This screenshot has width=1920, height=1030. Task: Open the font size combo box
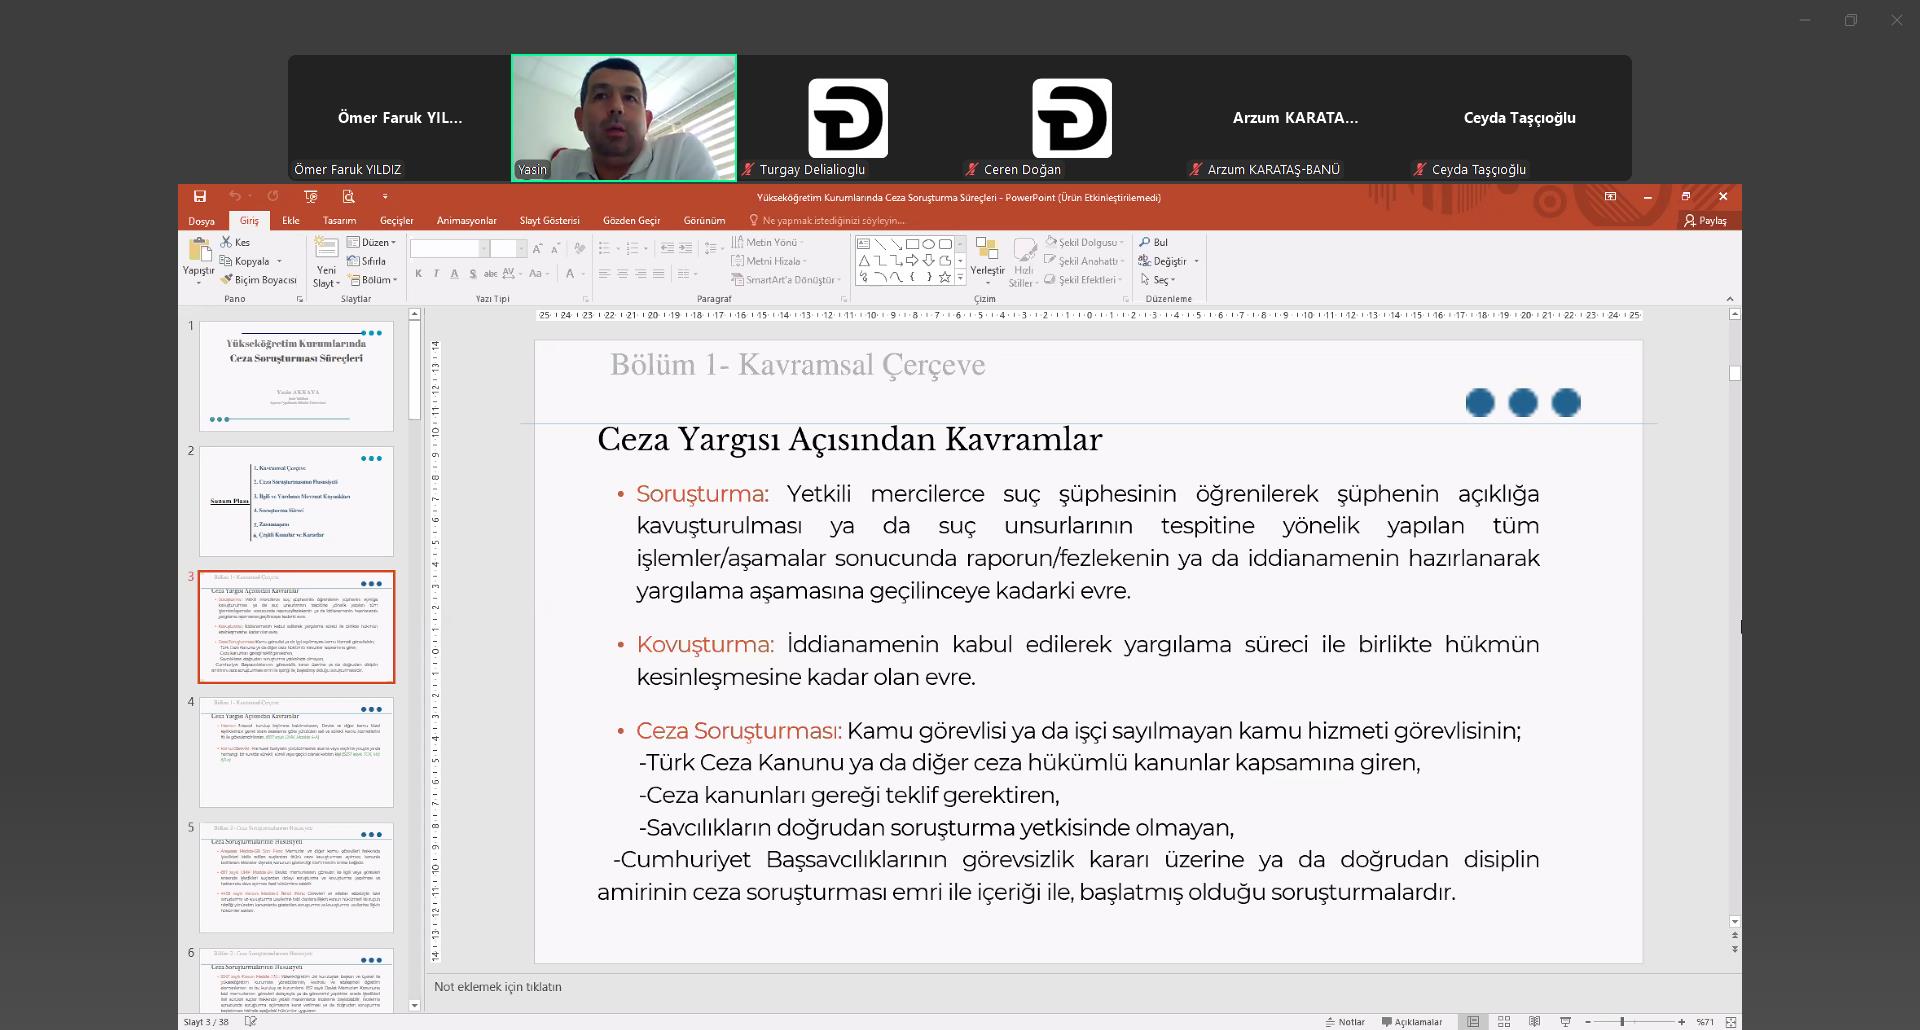pos(508,248)
